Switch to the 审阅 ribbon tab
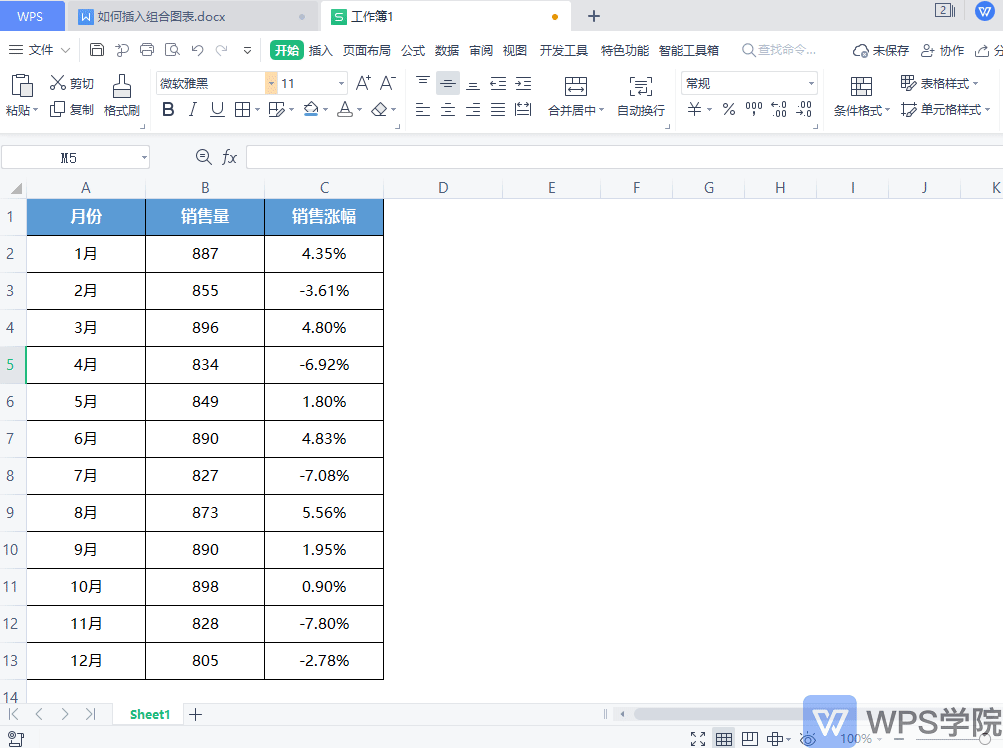The height and width of the screenshot is (748, 1003). 480,50
